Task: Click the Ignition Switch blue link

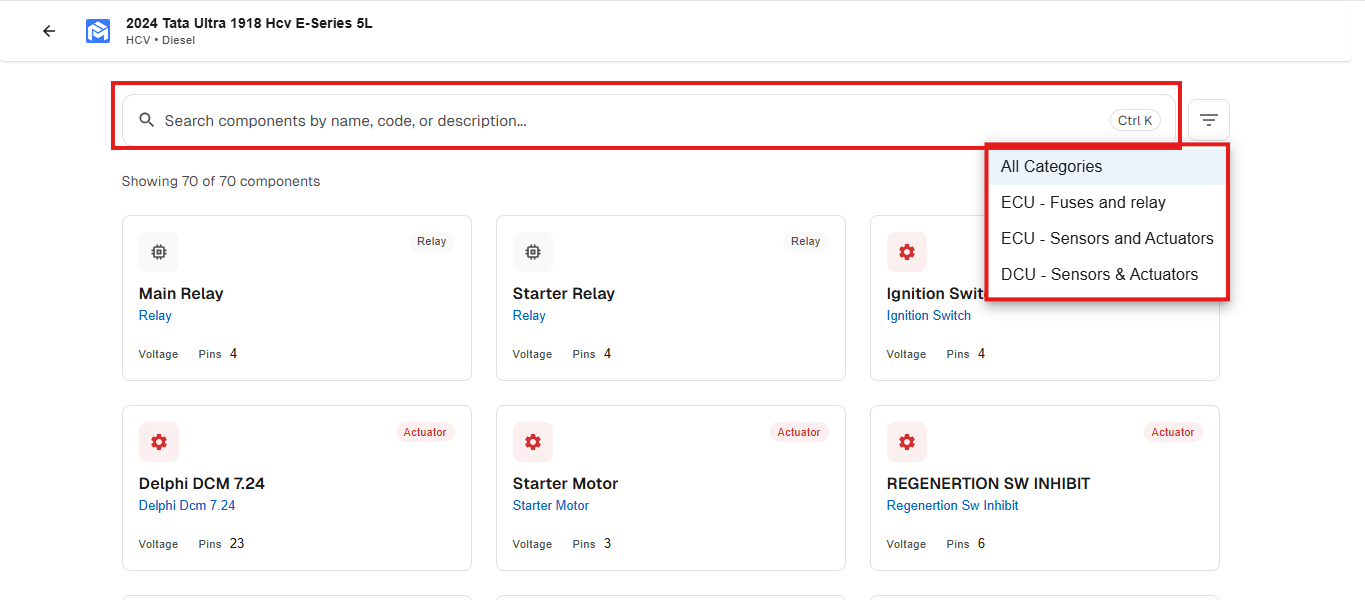Action: [929, 315]
